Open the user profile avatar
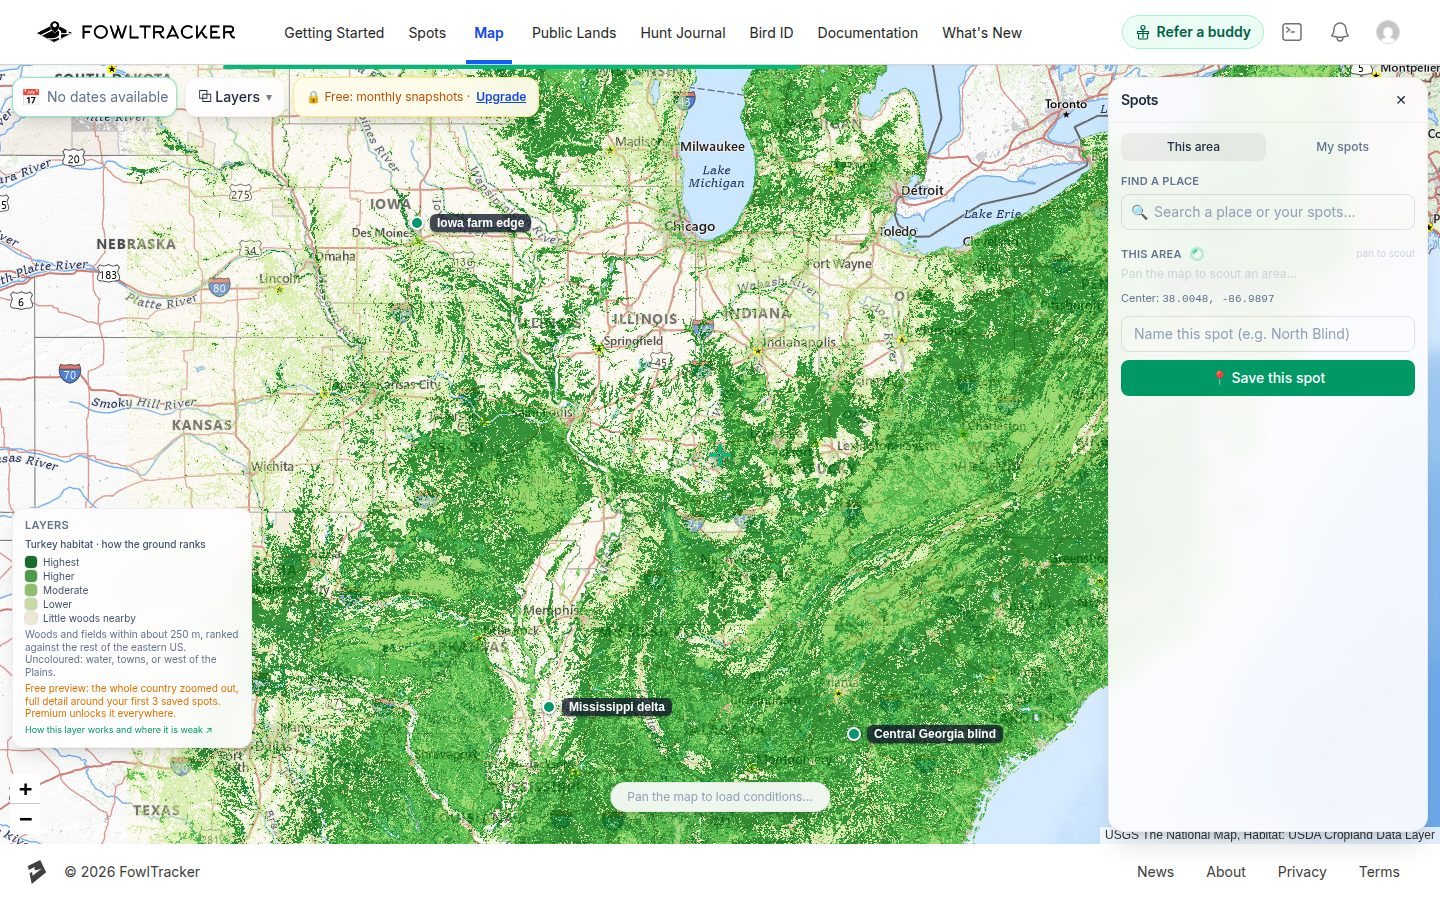 click(x=1388, y=32)
